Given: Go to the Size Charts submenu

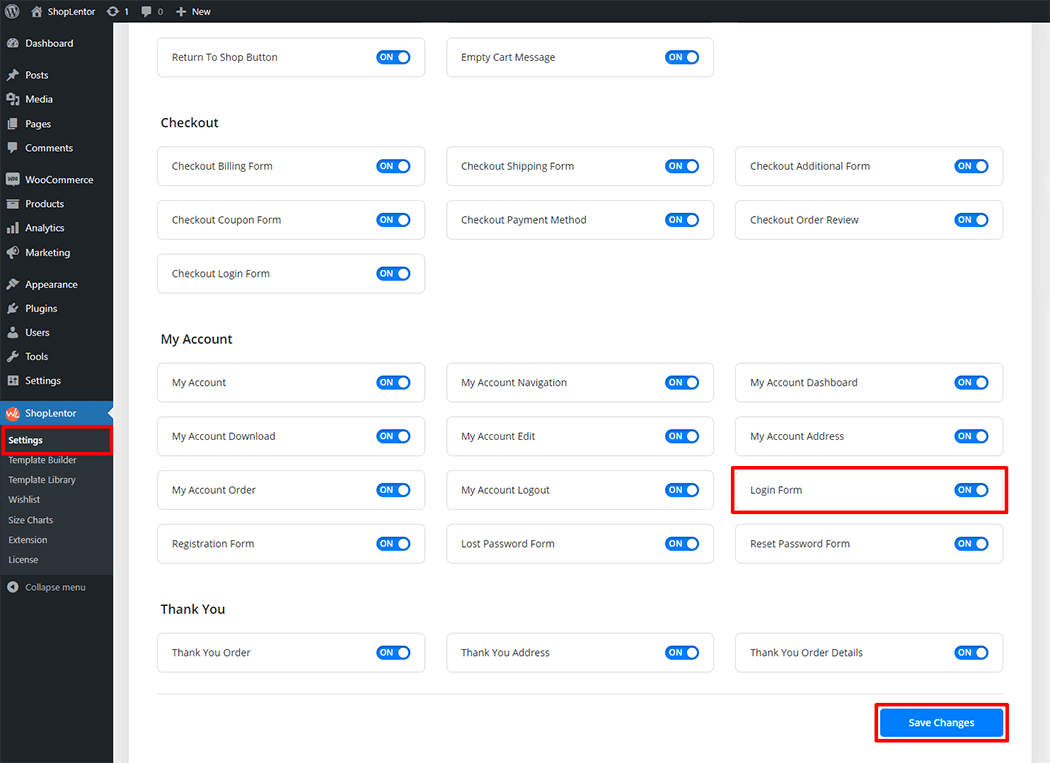Looking at the screenshot, I should pos(31,520).
